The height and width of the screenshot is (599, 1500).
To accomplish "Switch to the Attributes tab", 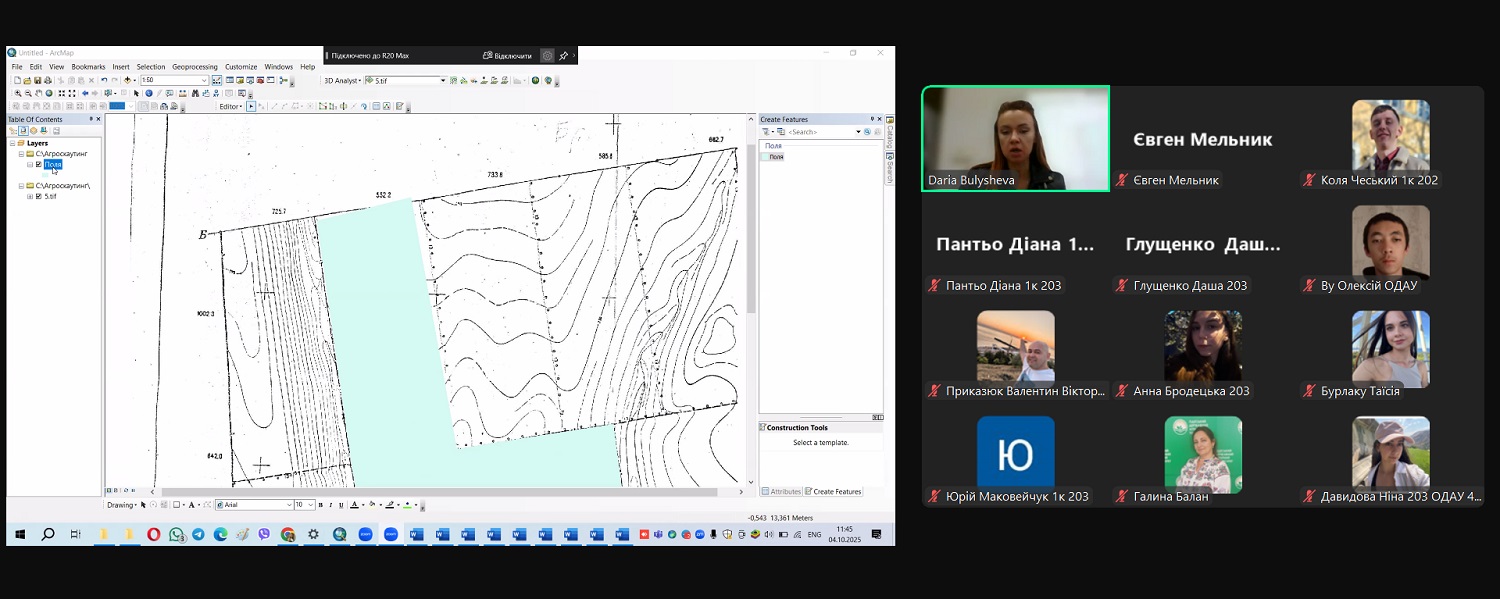I will point(783,491).
